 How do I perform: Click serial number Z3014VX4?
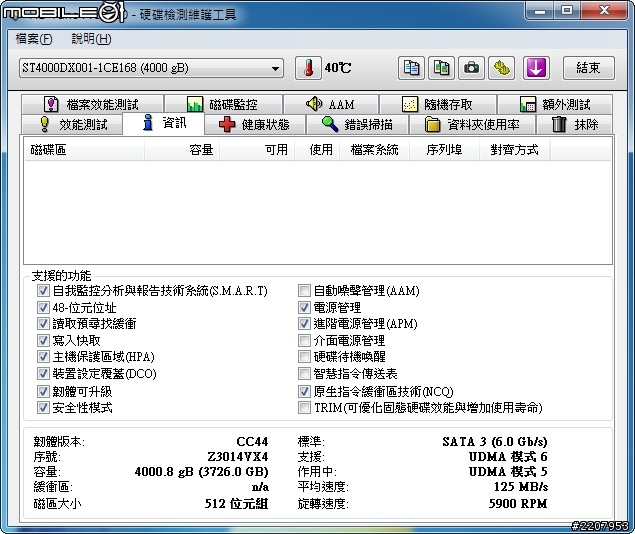pyautogui.click(x=238, y=457)
